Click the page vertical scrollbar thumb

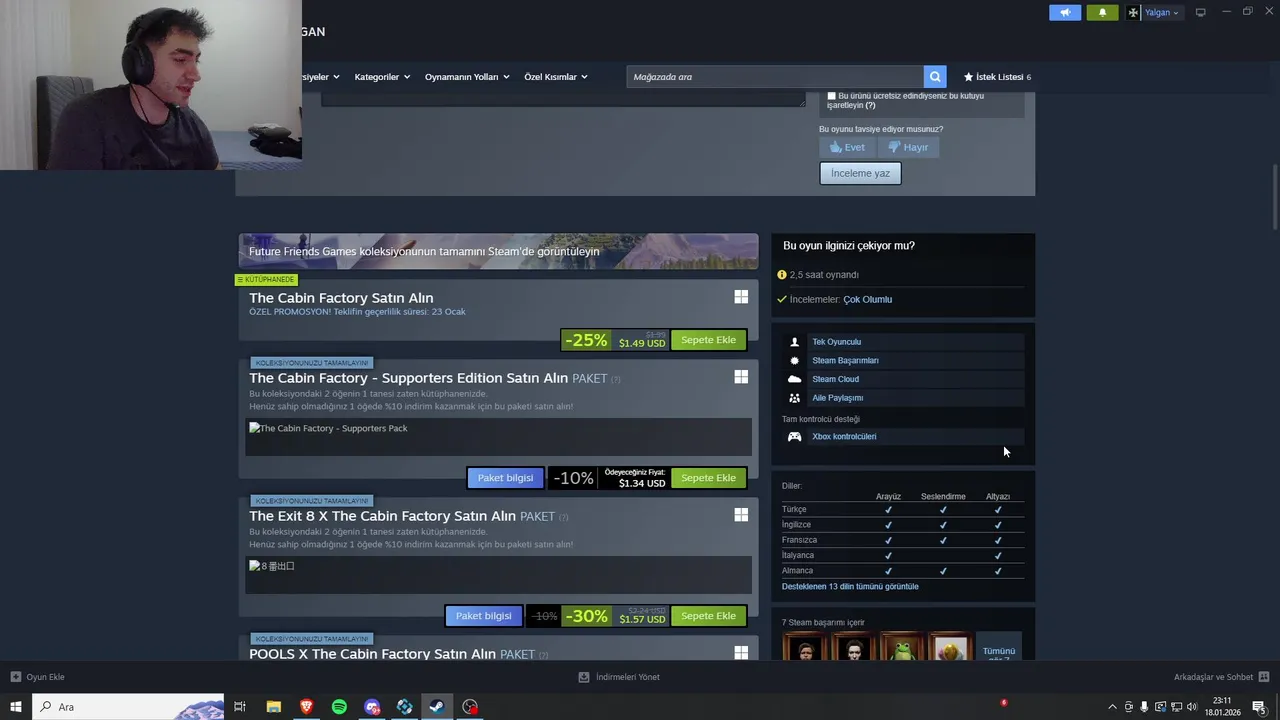(x=1274, y=196)
